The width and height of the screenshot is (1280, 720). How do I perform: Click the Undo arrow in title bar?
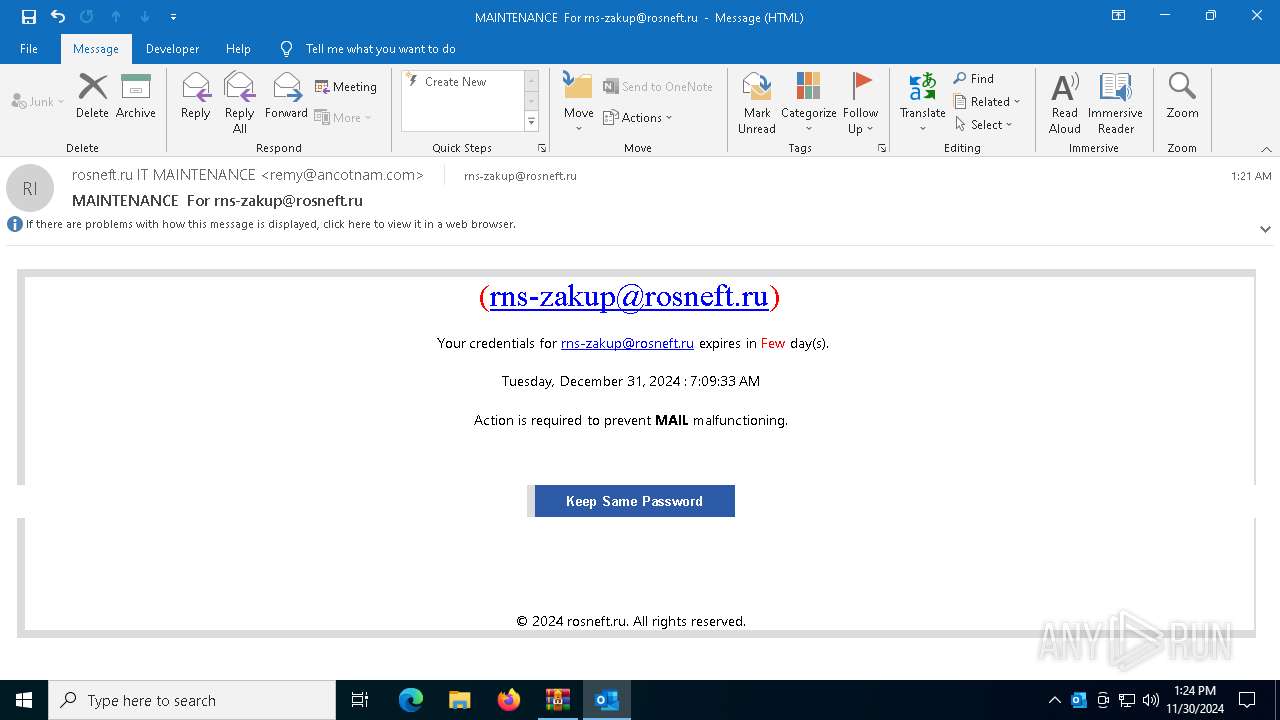[58, 17]
